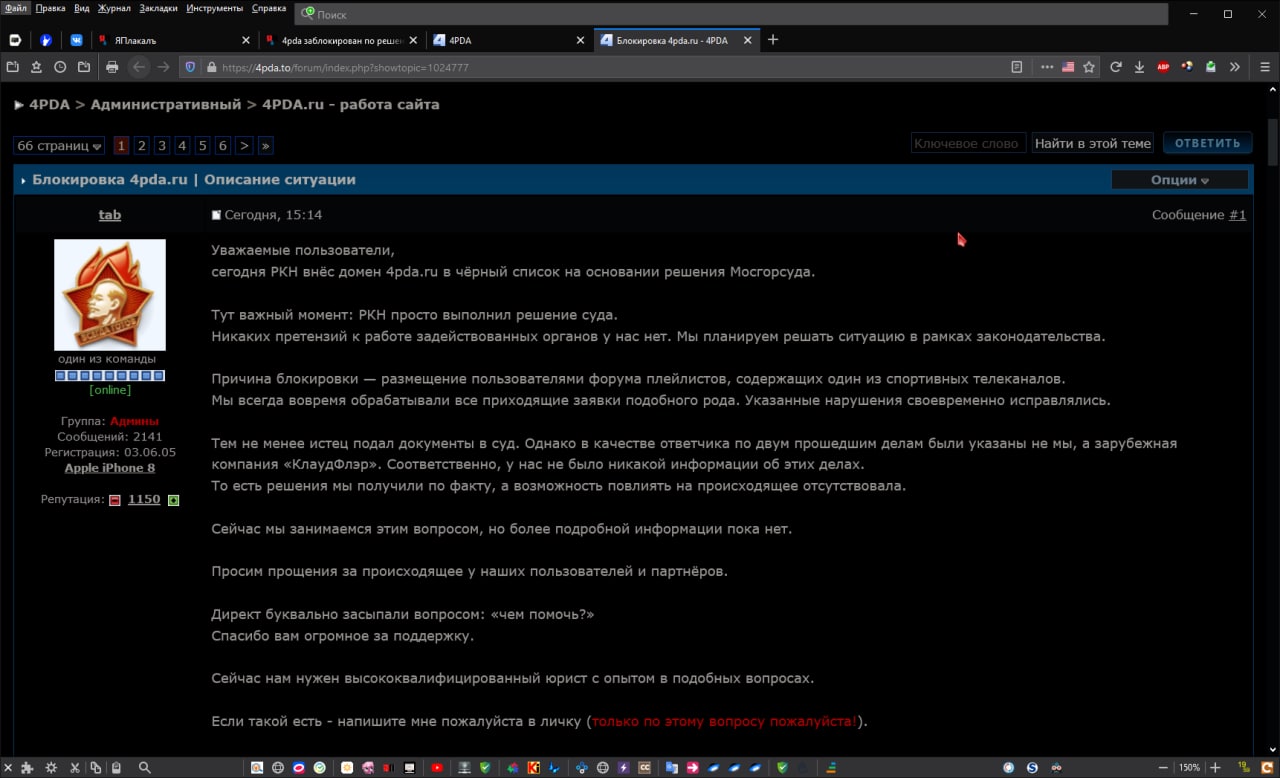Viewport: 1280px width, 778px height.
Task: Jump to last page with » link
Action: point(265,146)
